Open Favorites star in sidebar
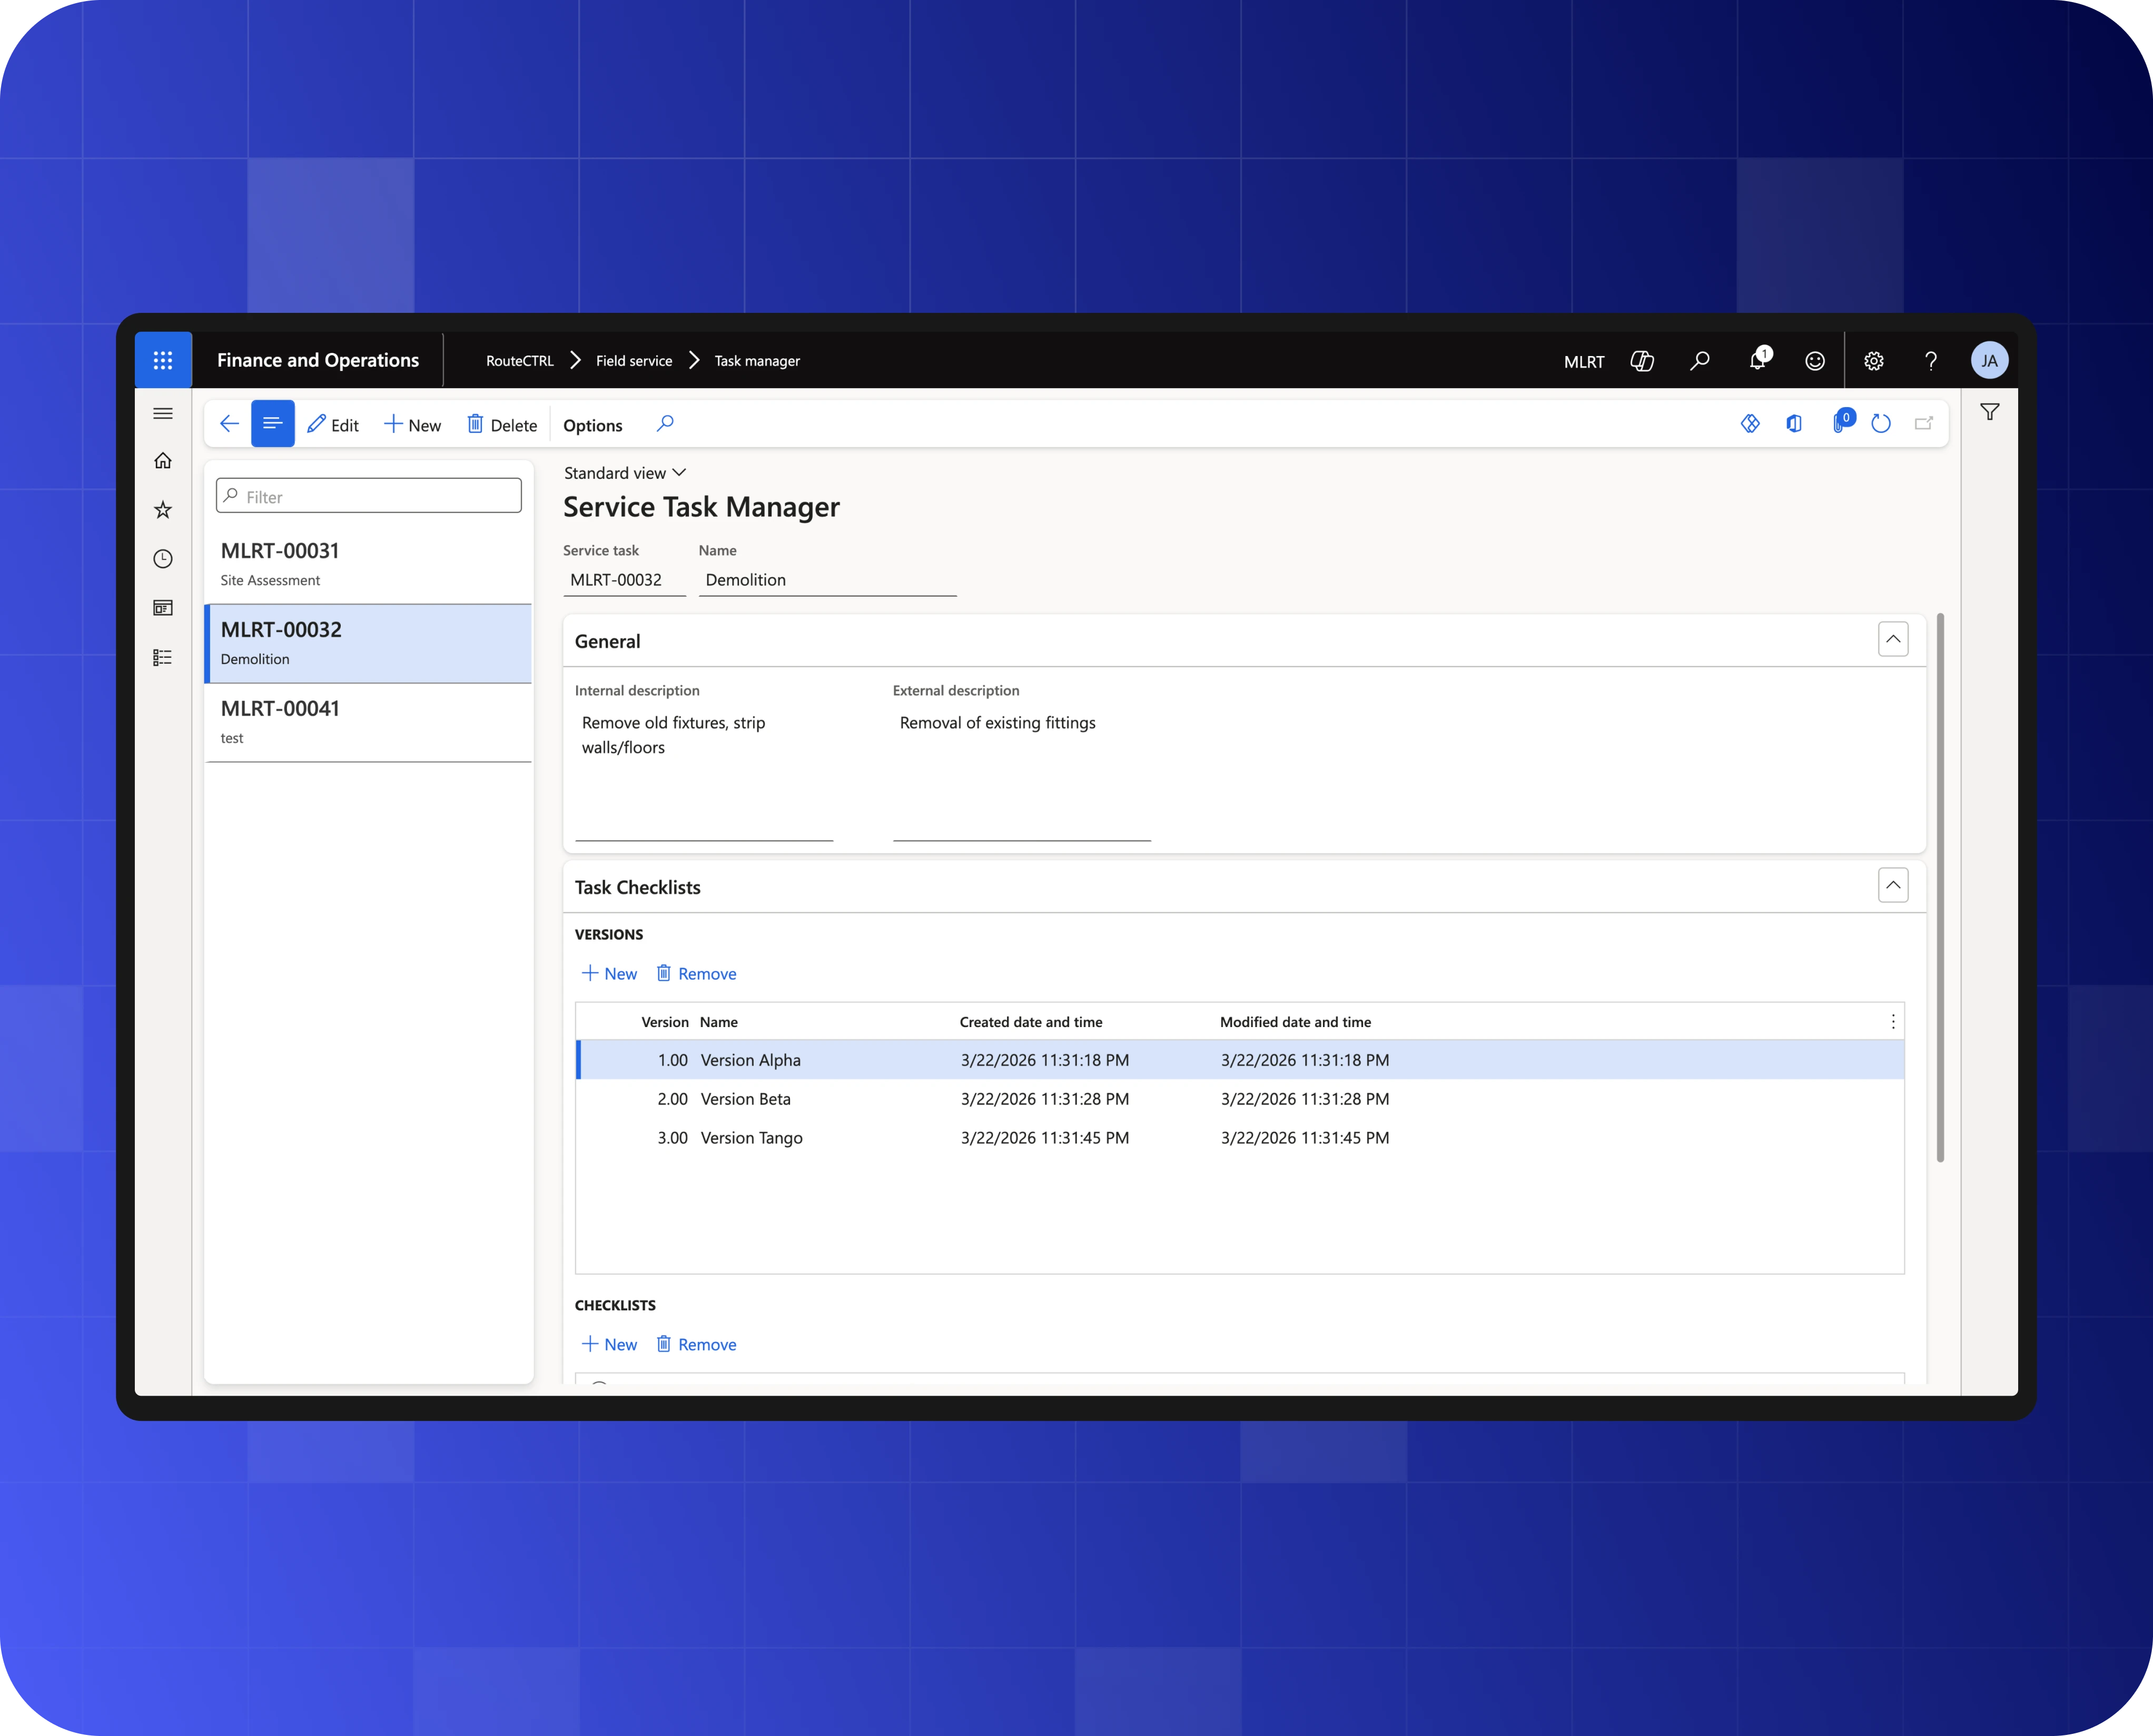The width and height of the screenshot is (2153, 1736). (163, 510)
